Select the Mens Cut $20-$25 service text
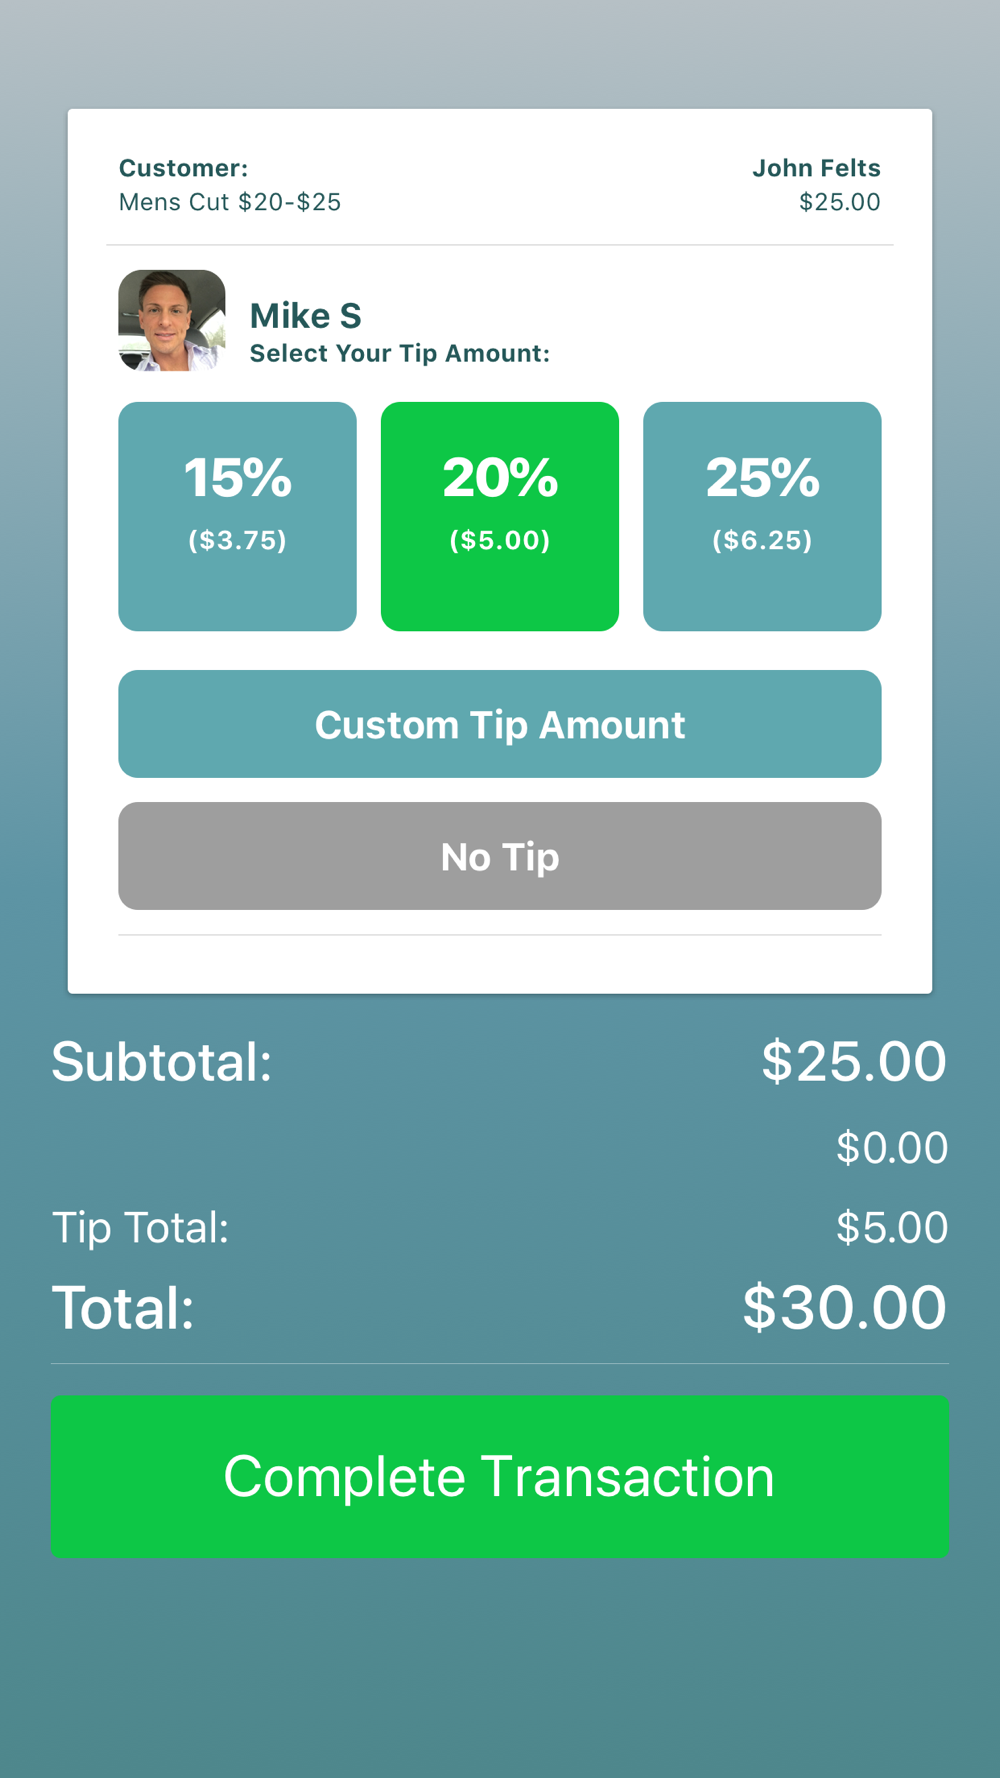 pyautogui.click(x=230, y=202)
